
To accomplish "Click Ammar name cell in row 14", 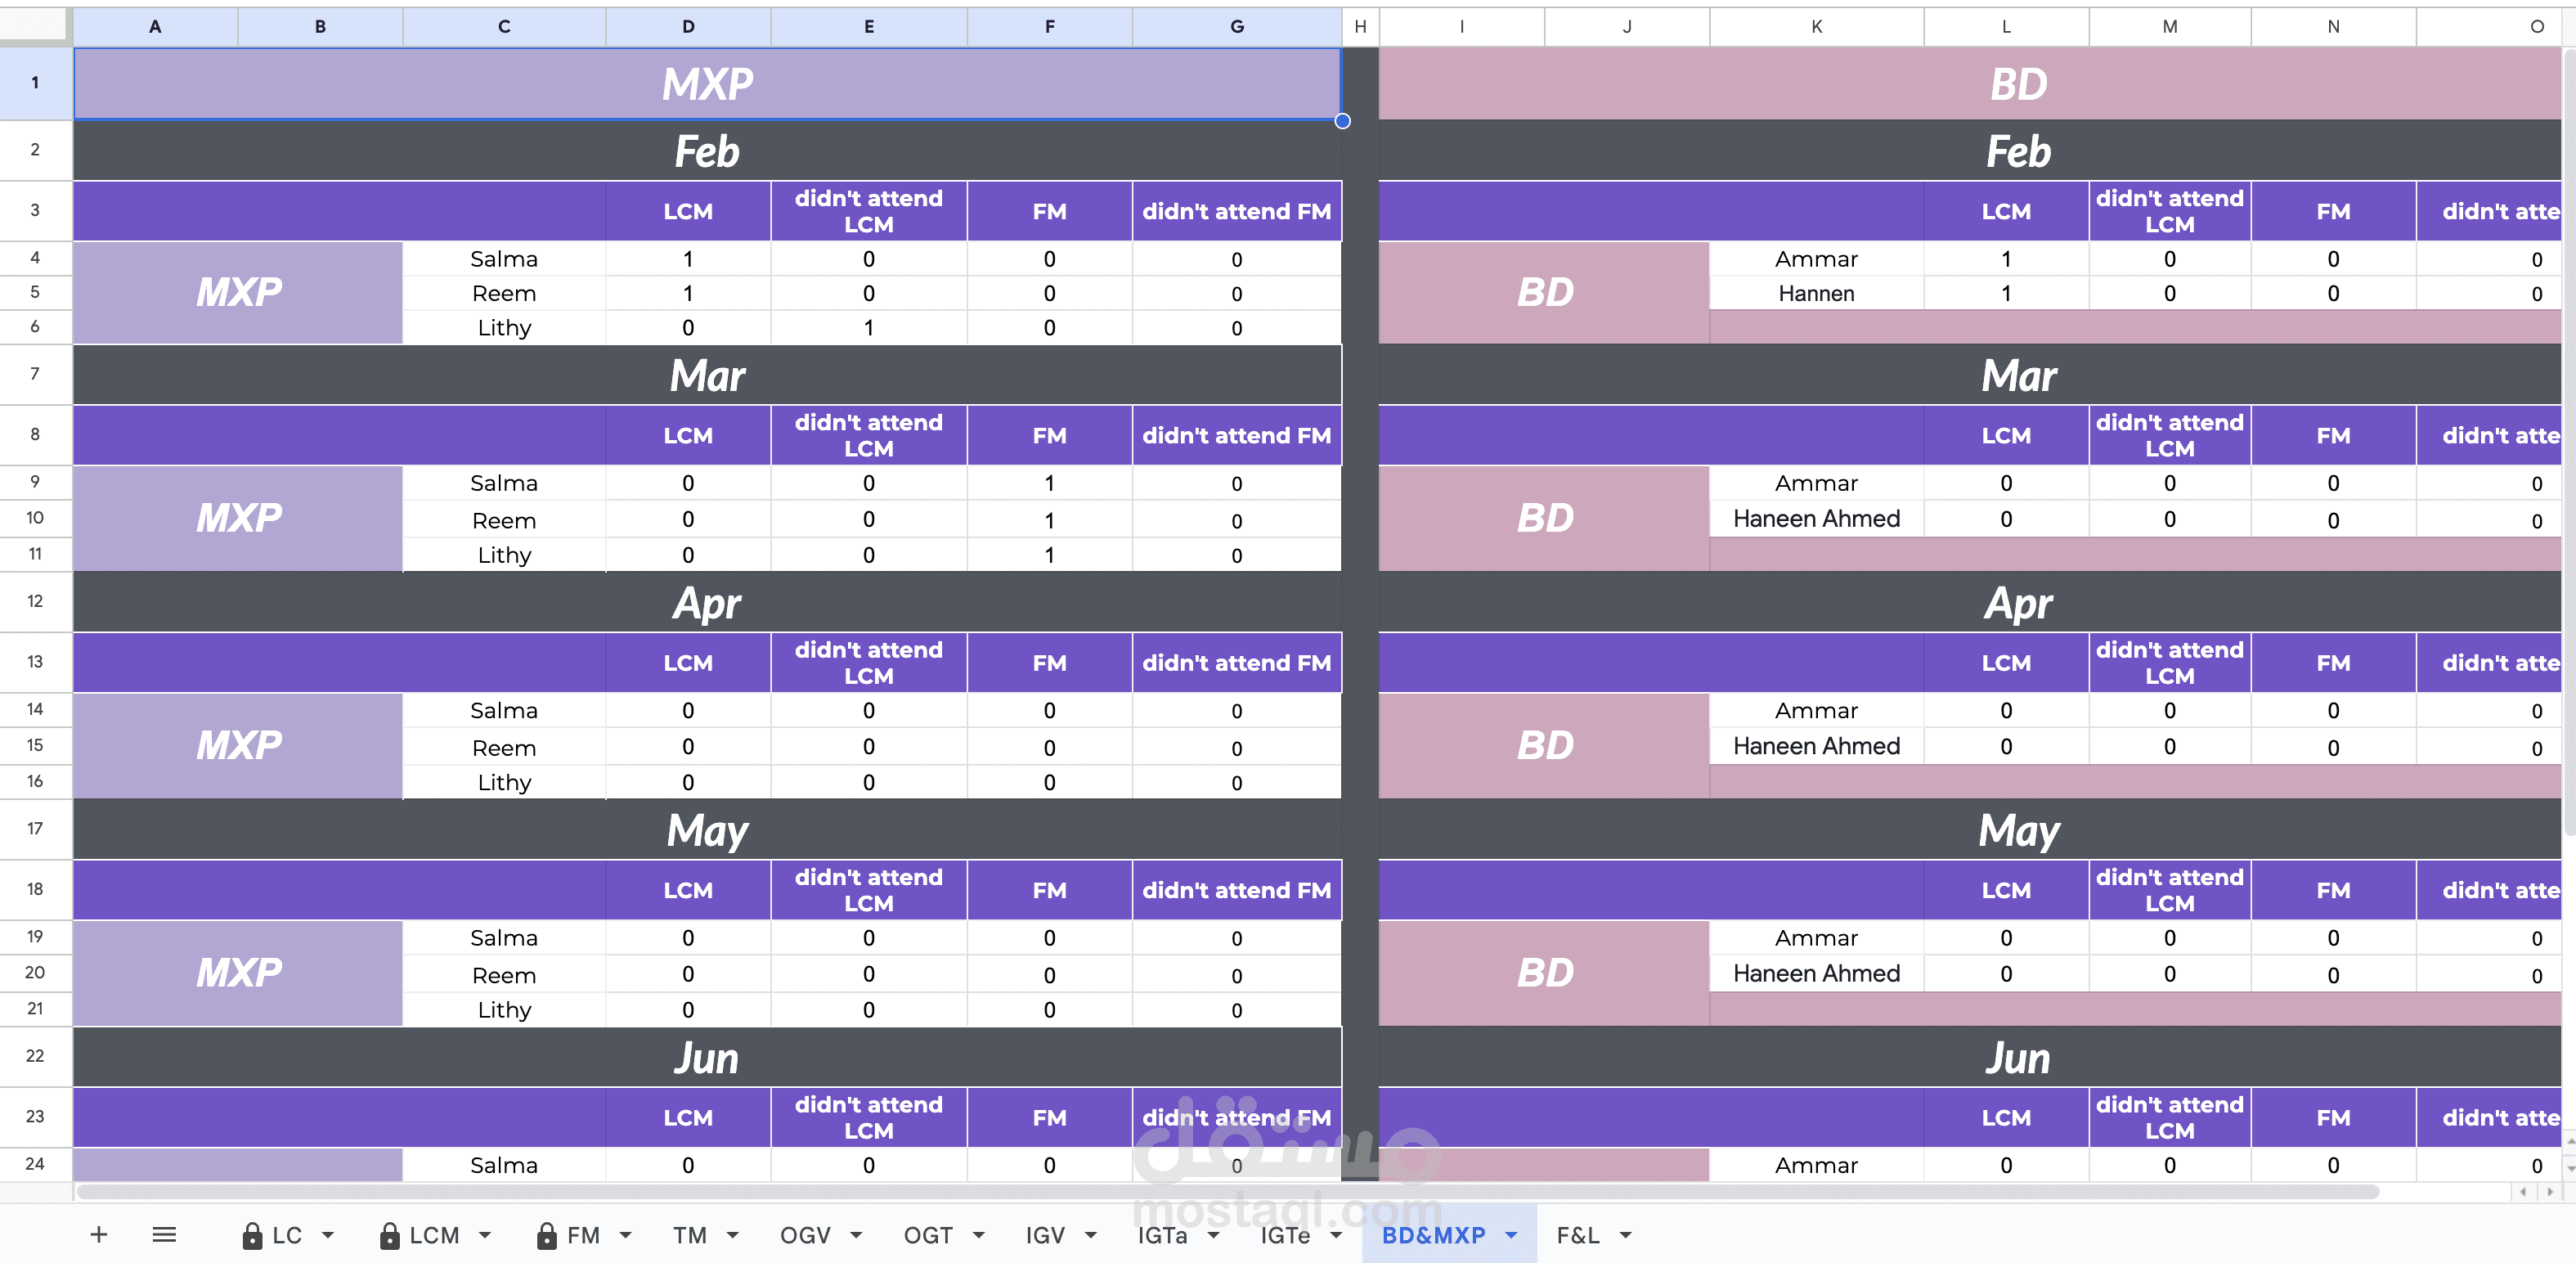I will tap(1816, 711).
